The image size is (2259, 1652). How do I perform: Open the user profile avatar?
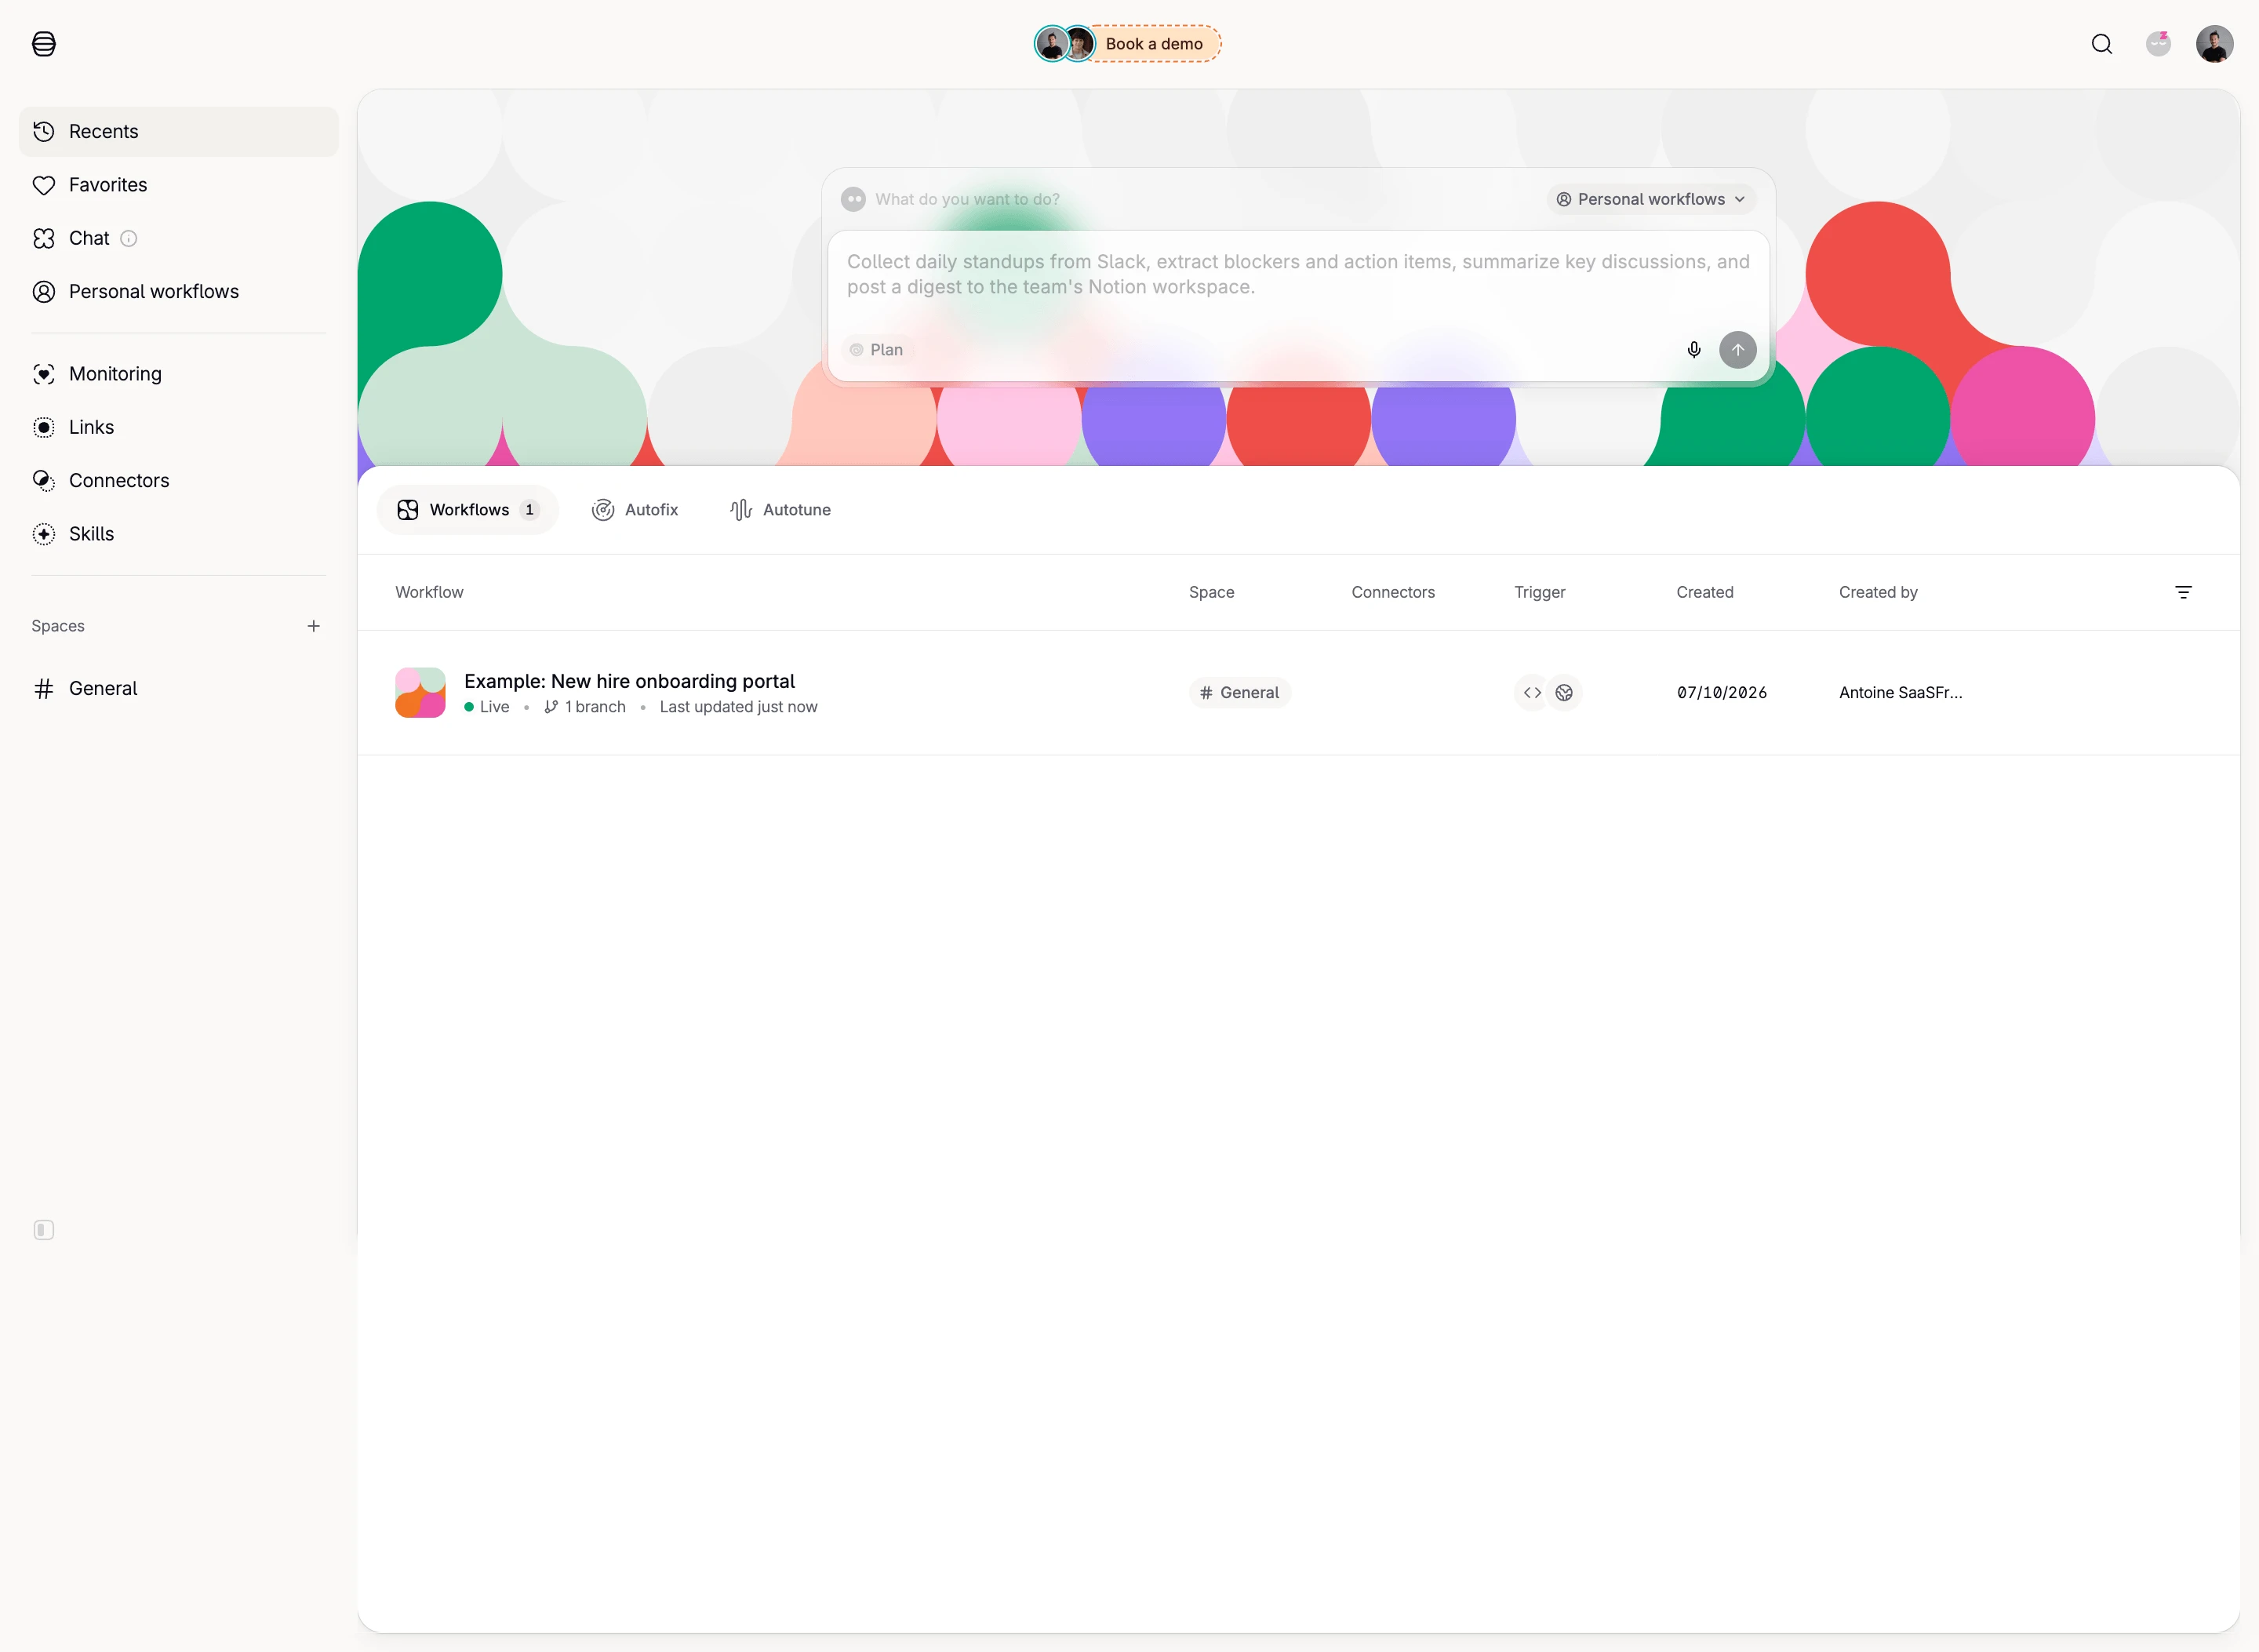pyautogui.click(x=2214, y=44)
